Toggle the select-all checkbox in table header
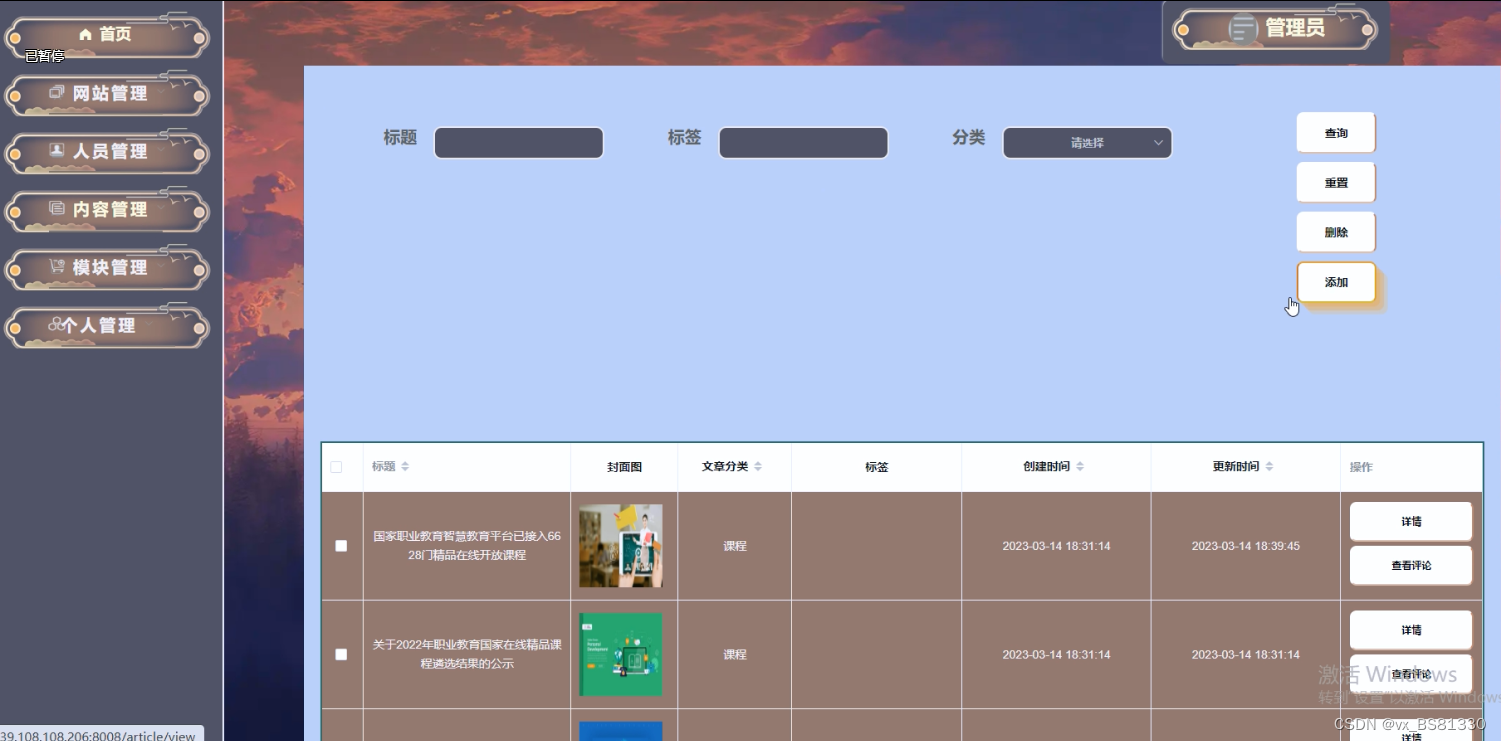1501x741 pixels. click(336, 467)
